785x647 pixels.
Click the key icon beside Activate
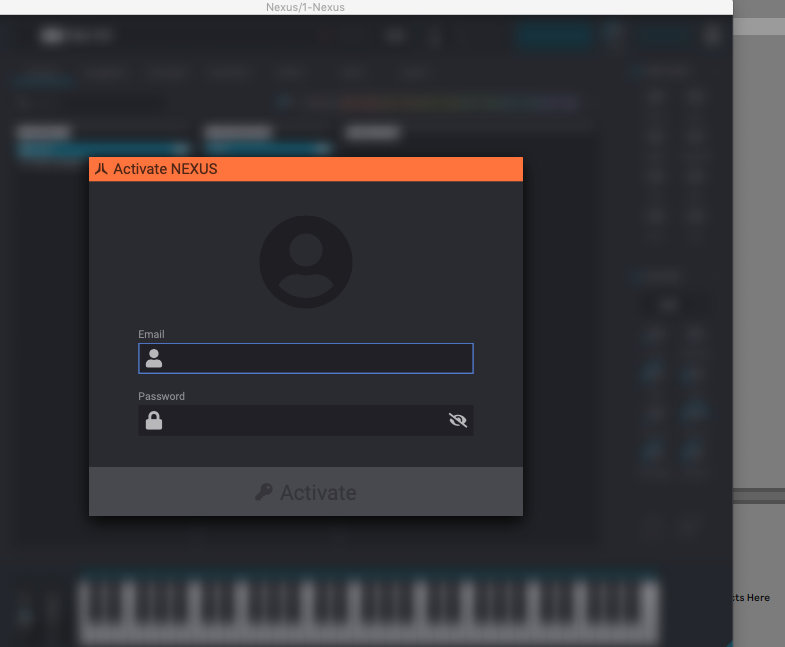pyautogui.click(x=264, y=492)
